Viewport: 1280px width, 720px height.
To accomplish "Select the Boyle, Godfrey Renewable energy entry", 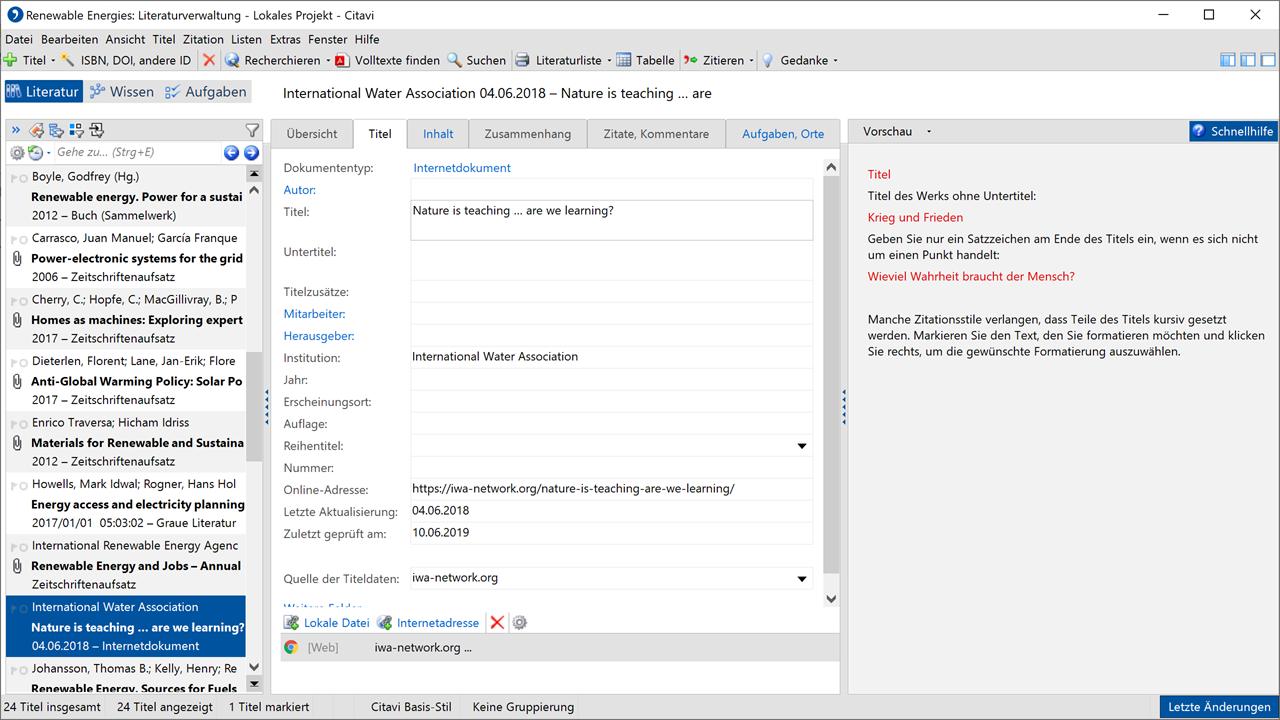I will click(x=126, y=196).
